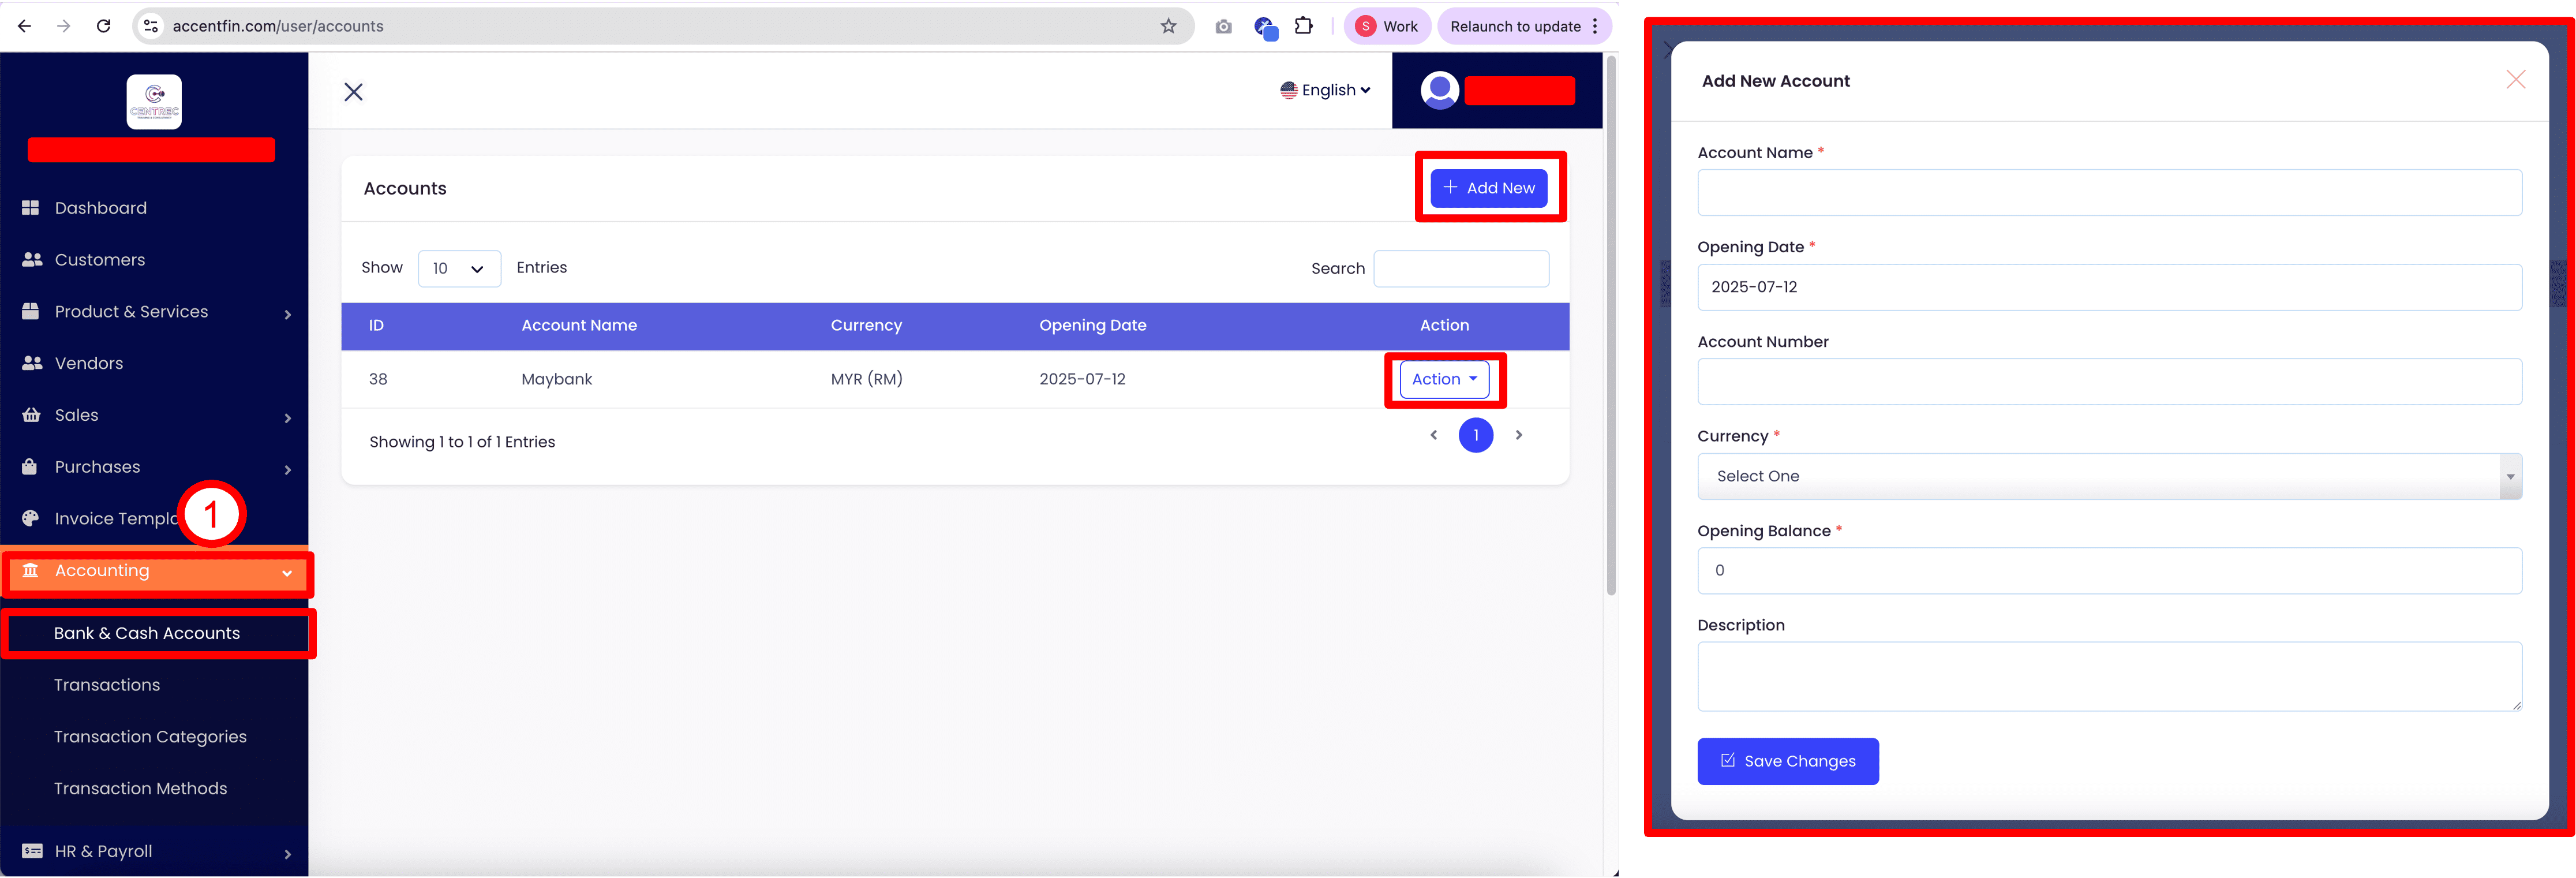Image resolution: width=2576 pixels, height=878 pixels.
Task: Close the sidebar with the X icon
Action: (x=353, y=92)
